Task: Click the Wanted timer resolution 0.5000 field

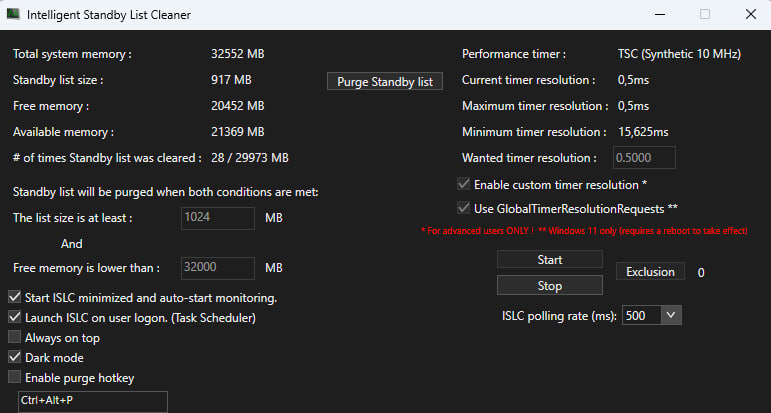Action: (644, 158)
